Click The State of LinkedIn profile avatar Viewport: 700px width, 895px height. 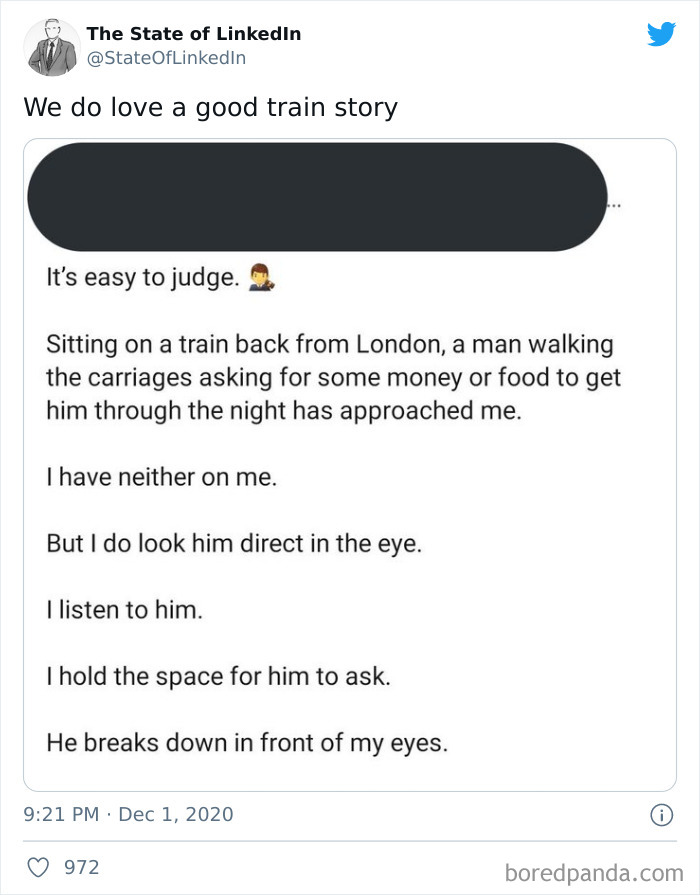[52, 46]
